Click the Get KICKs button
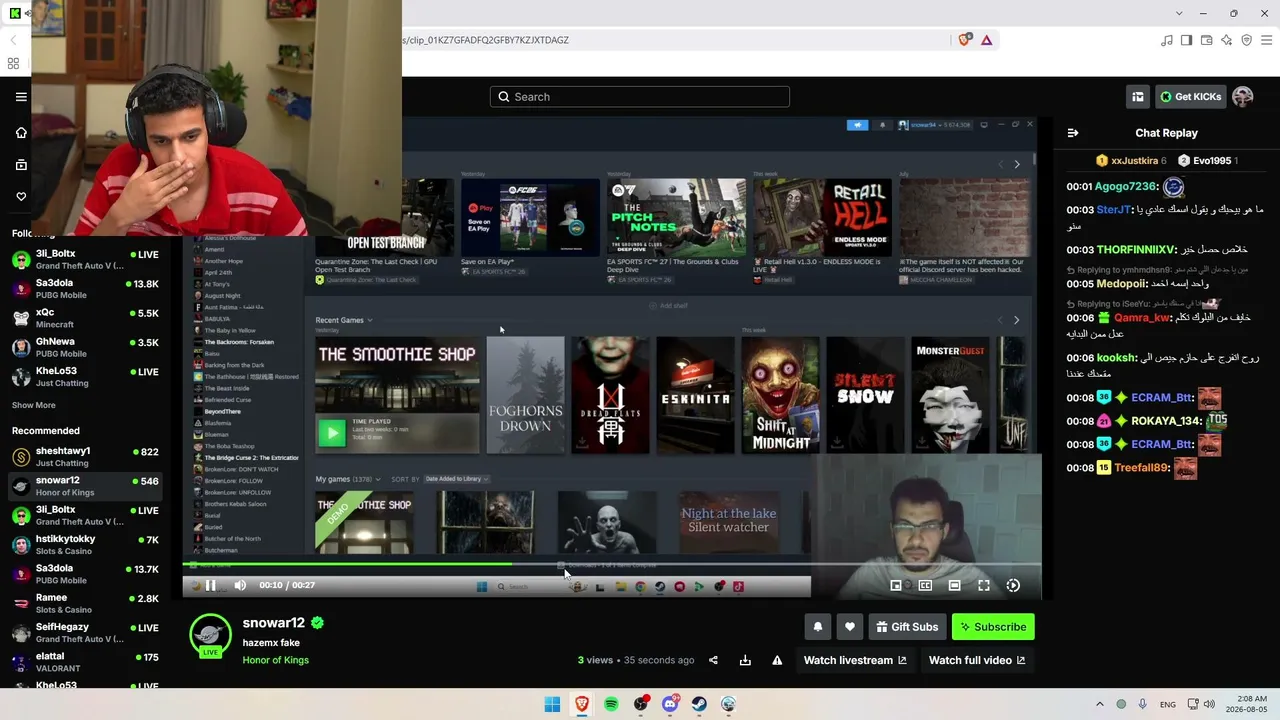This screenshot has width=1280, height=720. (1191, 97)
